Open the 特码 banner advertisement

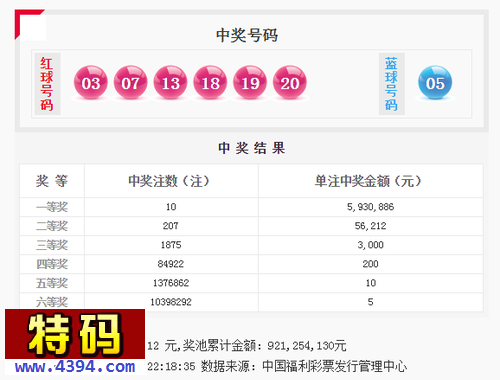[75, 334]
